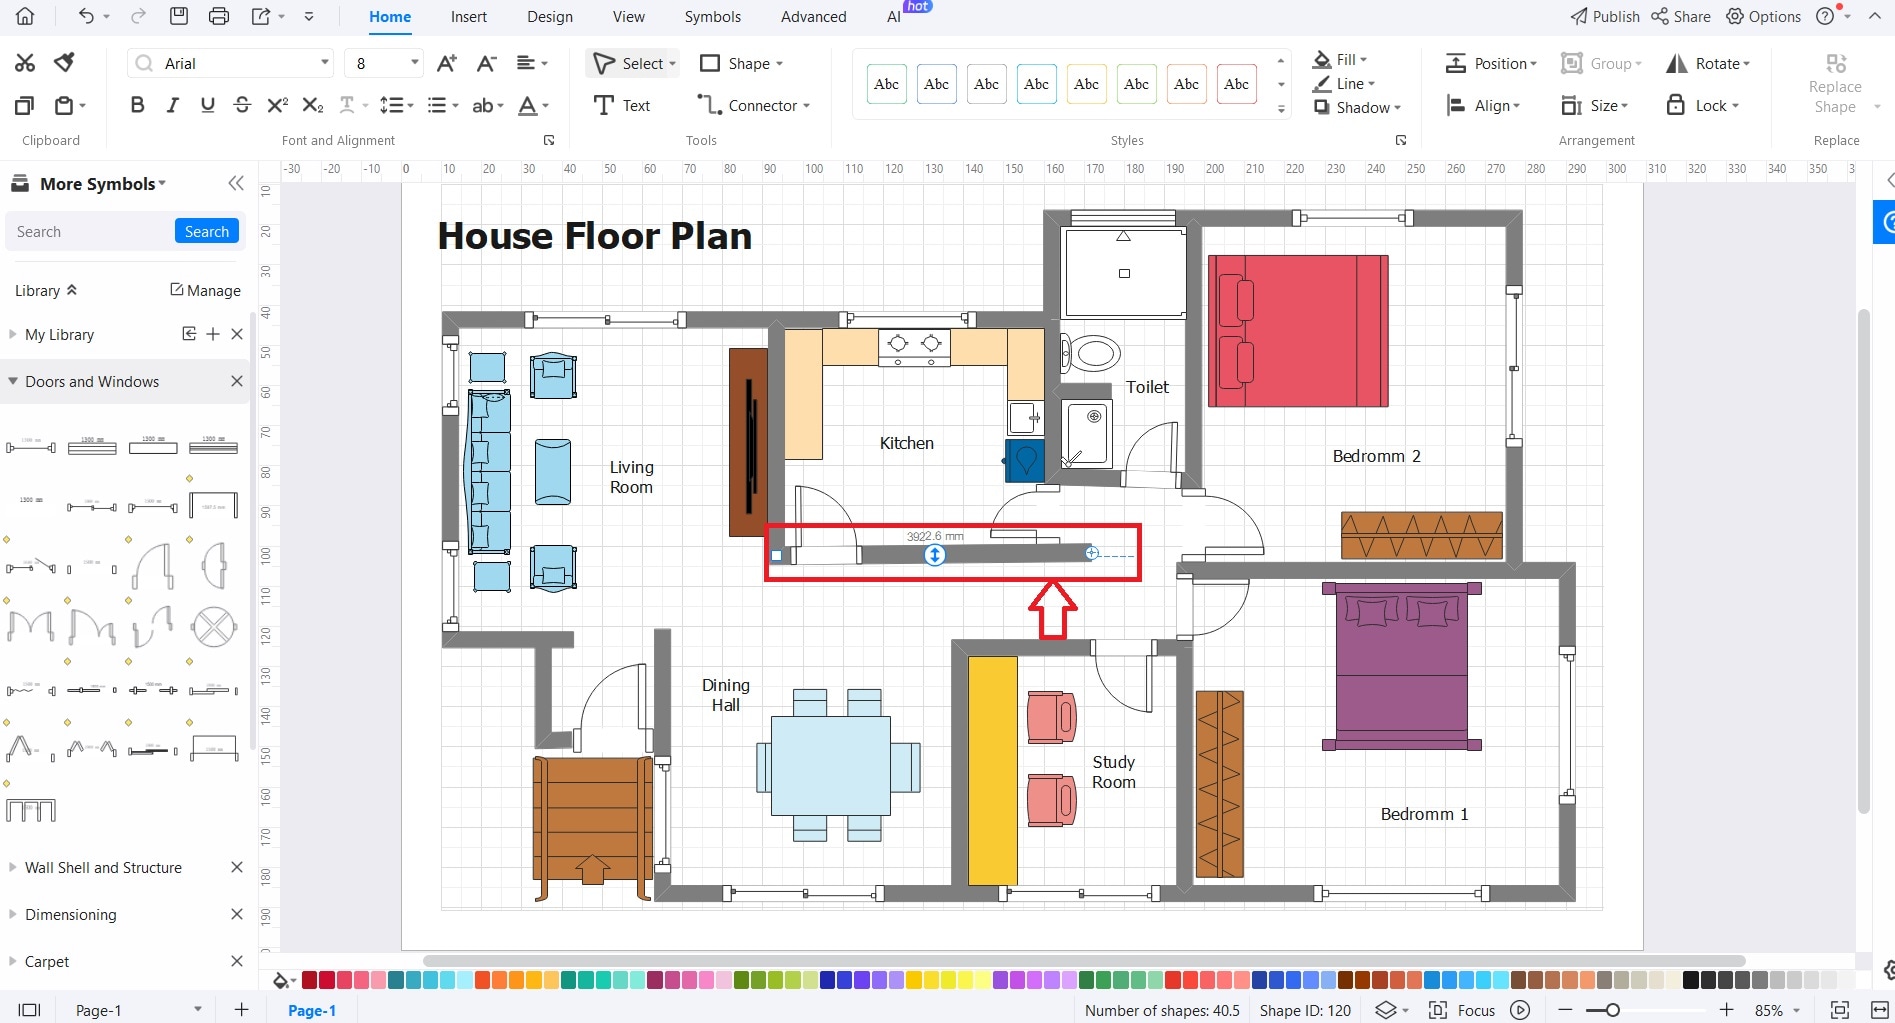Screen dimensions: 1895x1023
Task: Open Options settings
Action: pyautogui.click(x=1764, y=16)
